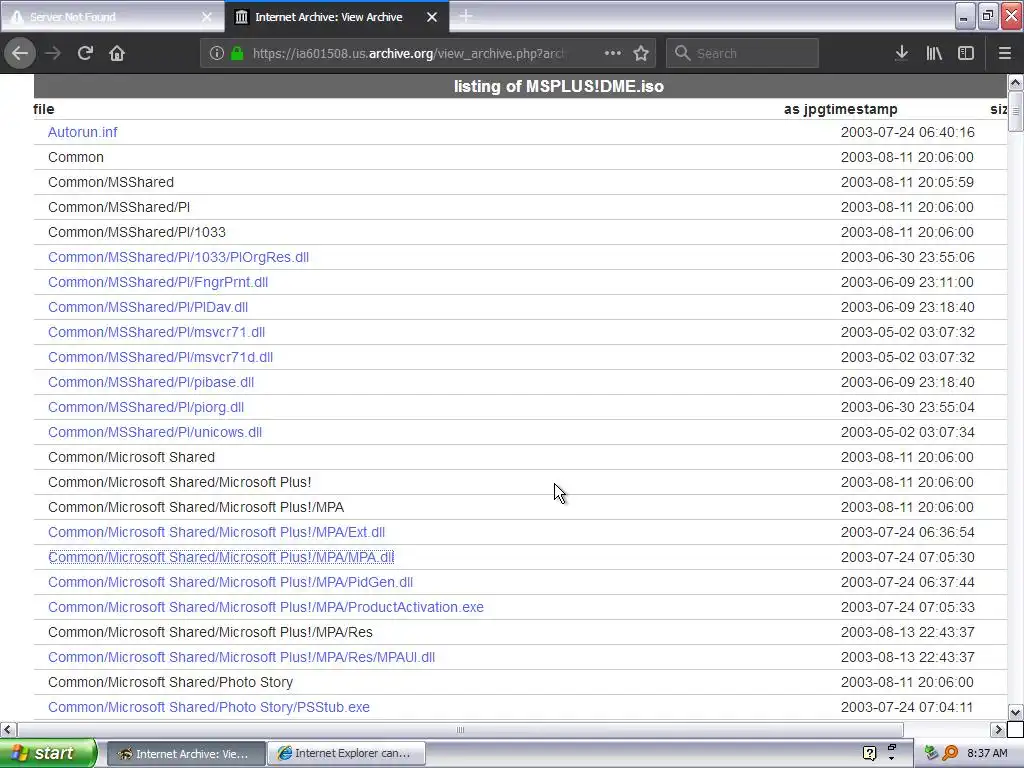Open the MPA/Ext.dll link

click(x=216, y=532)
